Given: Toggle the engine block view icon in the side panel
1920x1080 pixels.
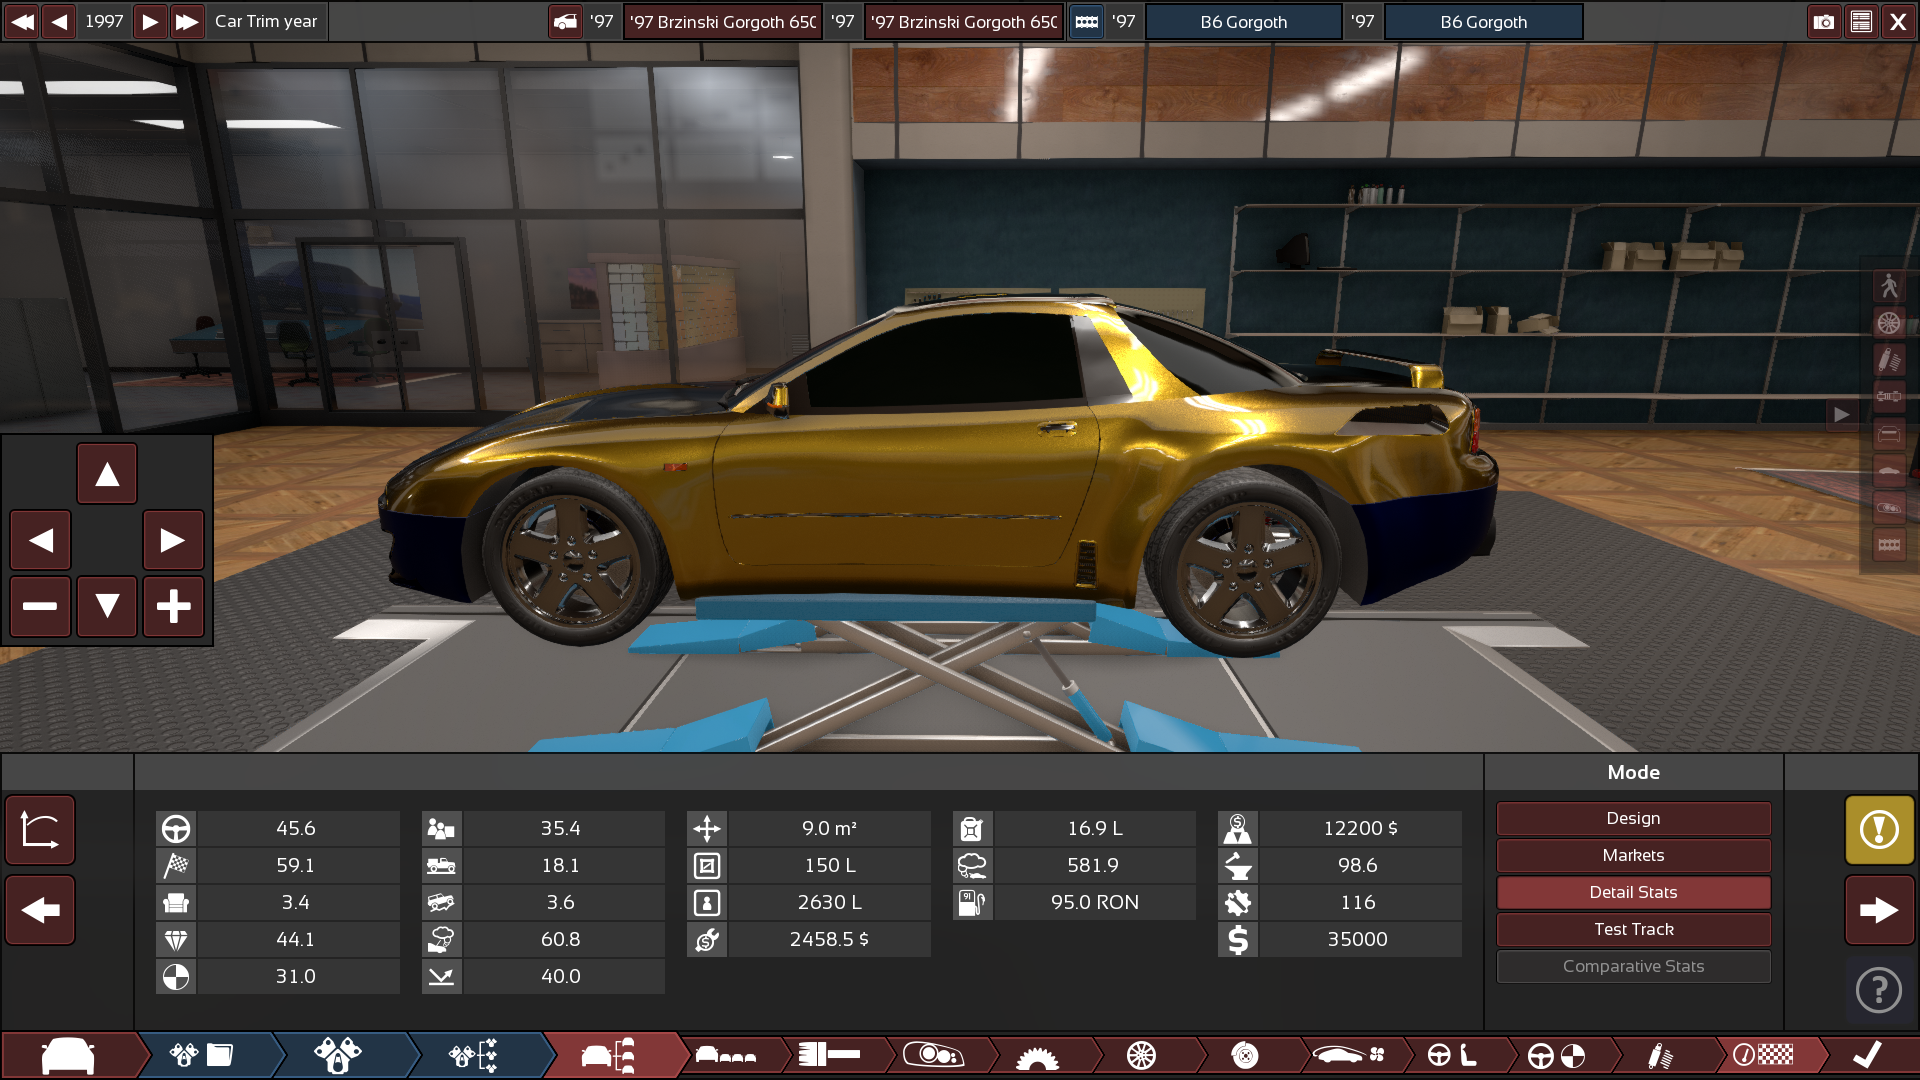Looking at the screenshot, I should click(x=1889, y=545).
